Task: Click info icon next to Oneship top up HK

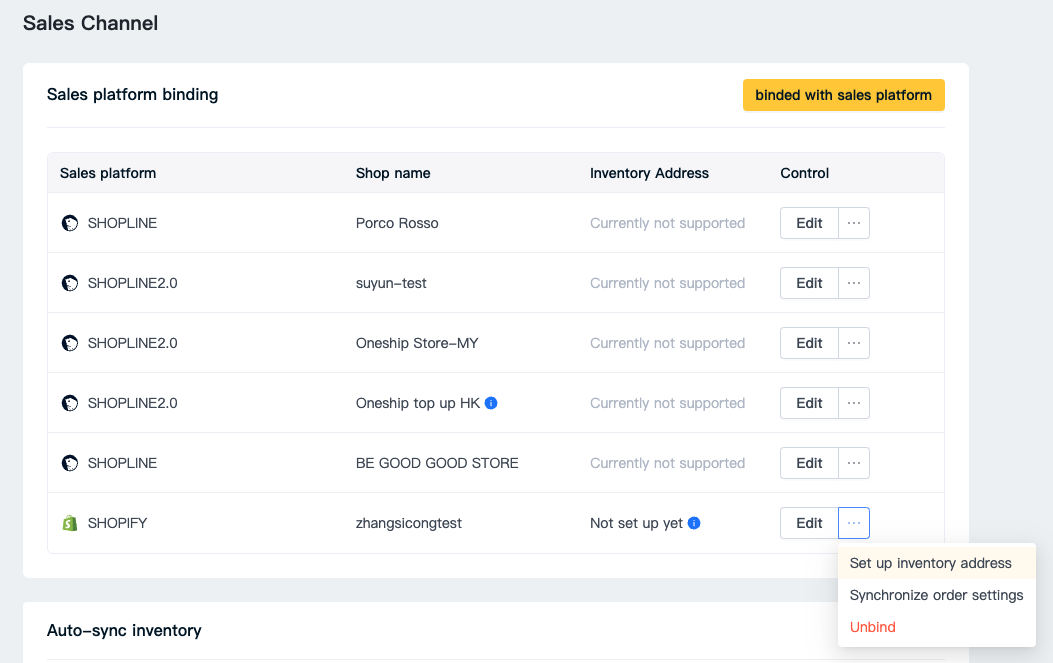Action: [491, 403]
